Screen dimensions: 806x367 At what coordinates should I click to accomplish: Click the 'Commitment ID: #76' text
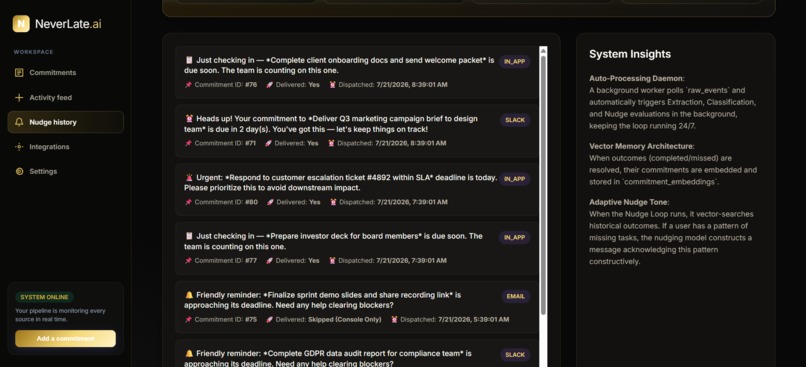(x=226, y=85)
